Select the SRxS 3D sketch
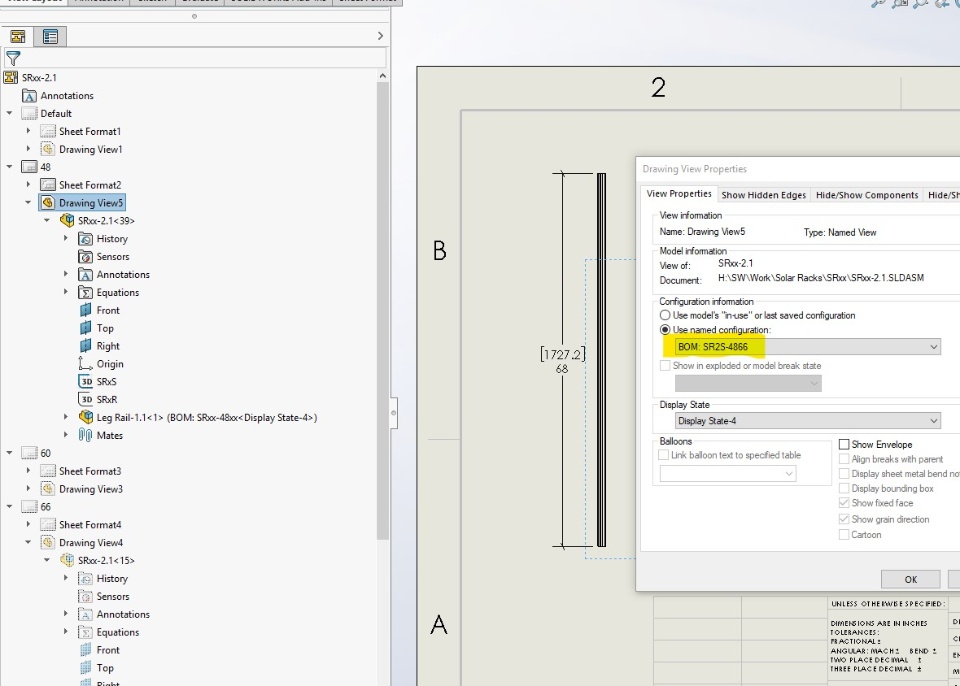This screenshot has height=686, width=960. [106, 382]
